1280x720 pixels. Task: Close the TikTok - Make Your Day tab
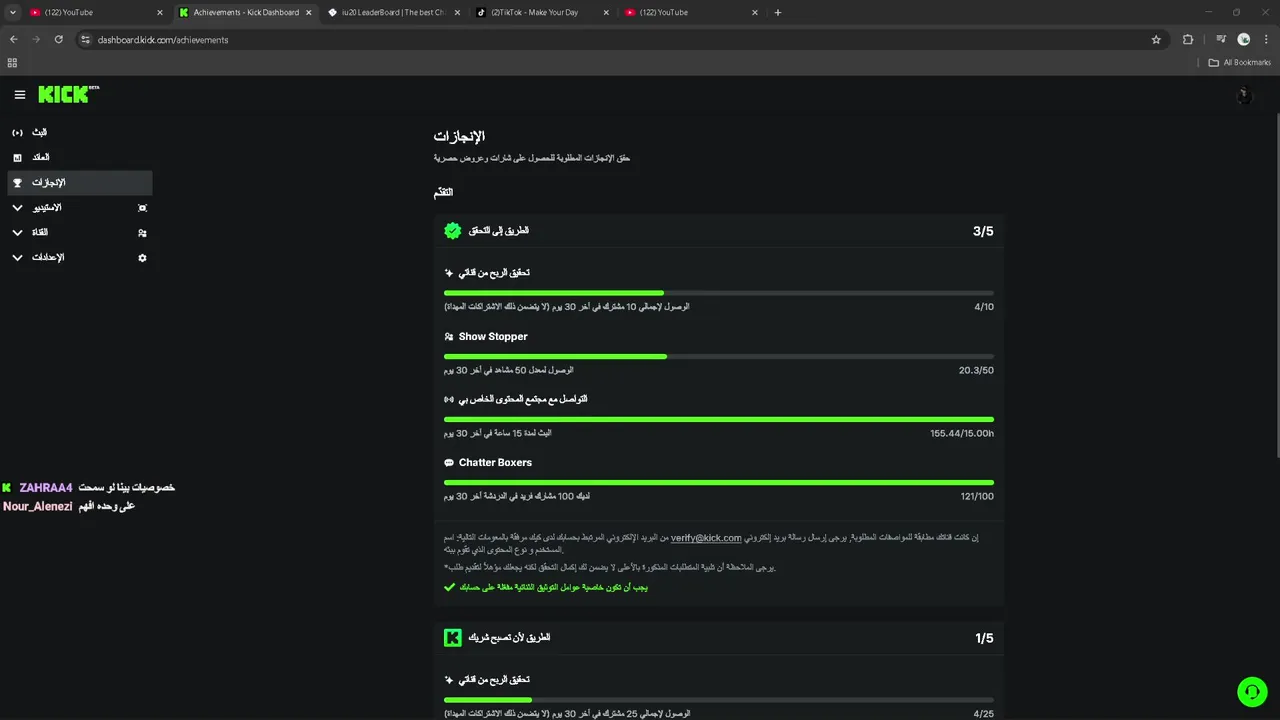point(606,12)
